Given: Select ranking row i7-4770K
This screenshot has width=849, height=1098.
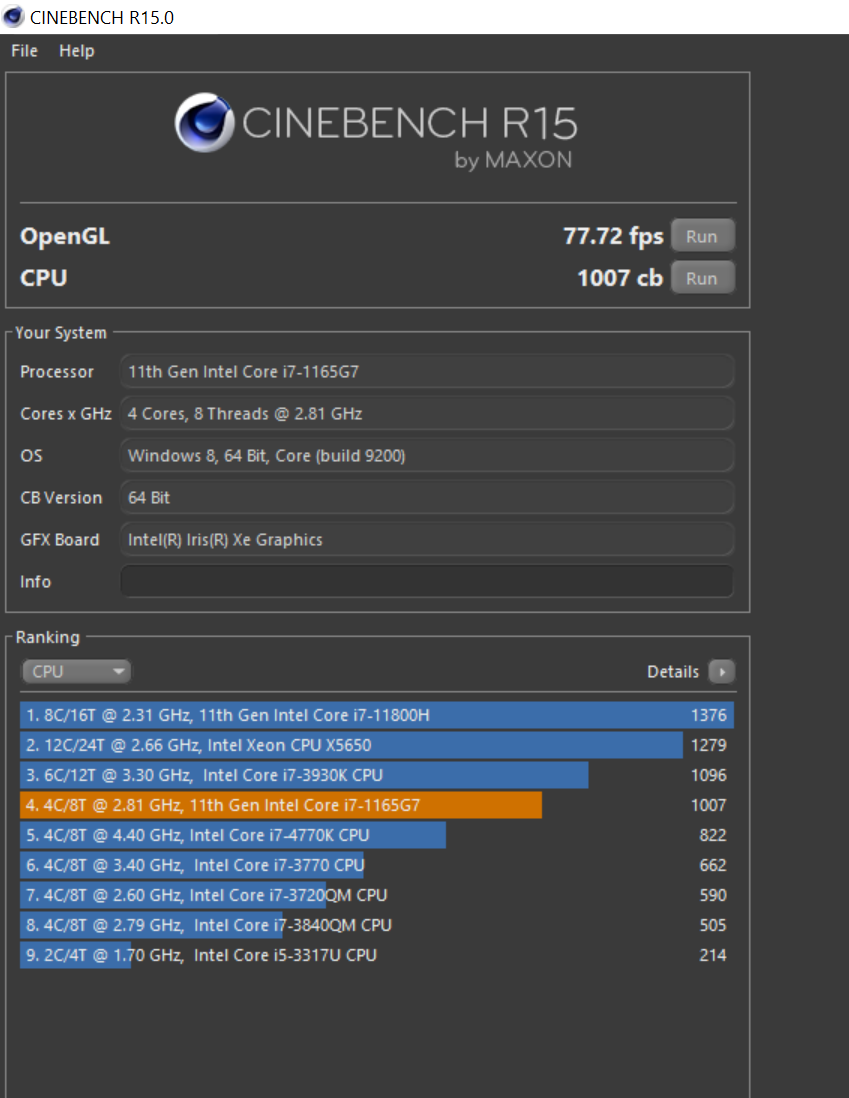Looking at the screenshot, I should click(377, 835).
